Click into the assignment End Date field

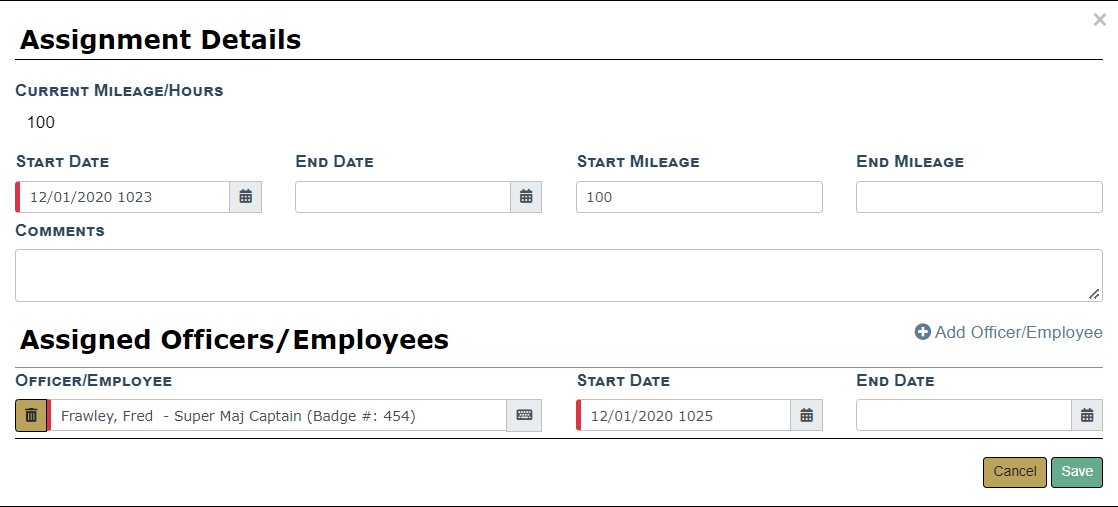tap(403, 197)
